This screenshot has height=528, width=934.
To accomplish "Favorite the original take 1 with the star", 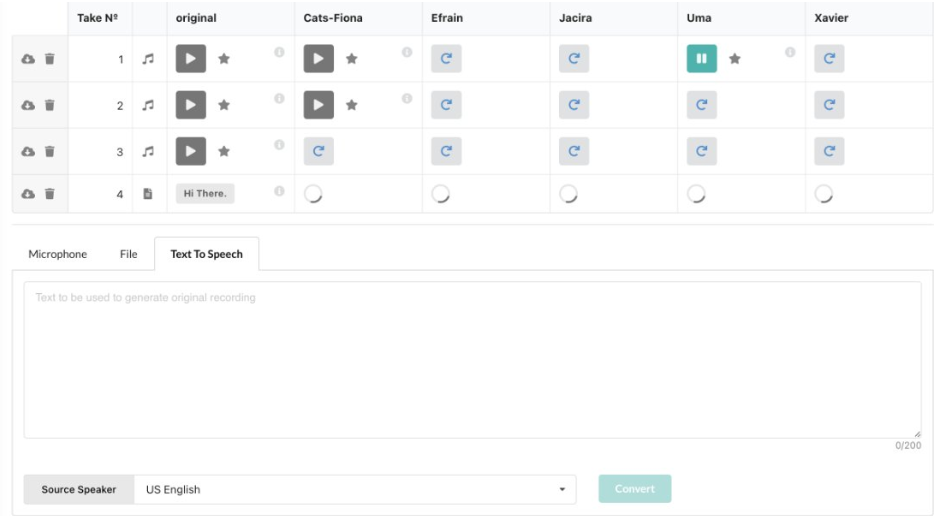I will point(224,59).
